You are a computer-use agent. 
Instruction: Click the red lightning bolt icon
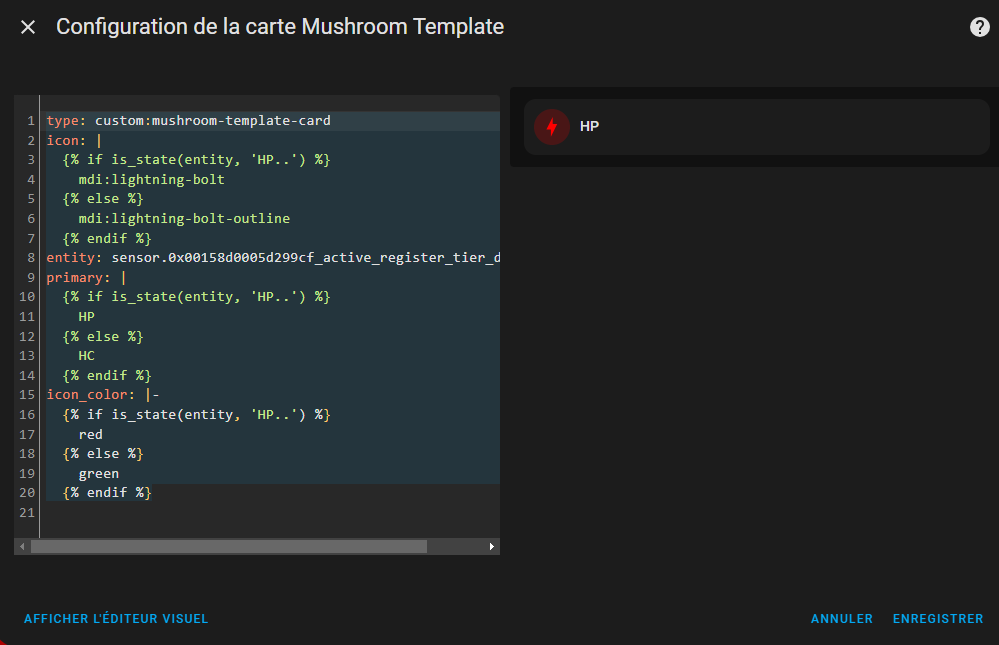[552, 127]
